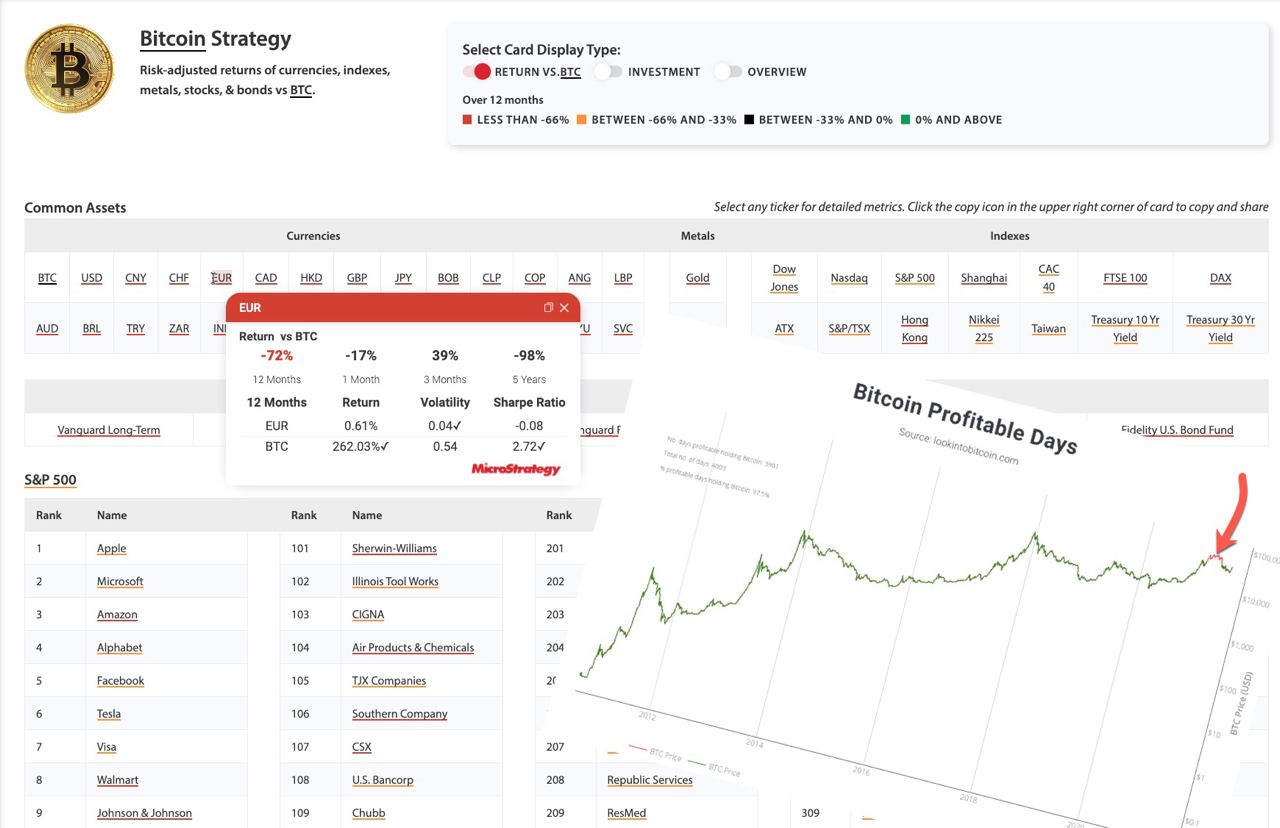Screen dimensions: 1280x828
Task: Open the Microsoft stock entry
Action: pyautogui.click(x=120, y=581)
